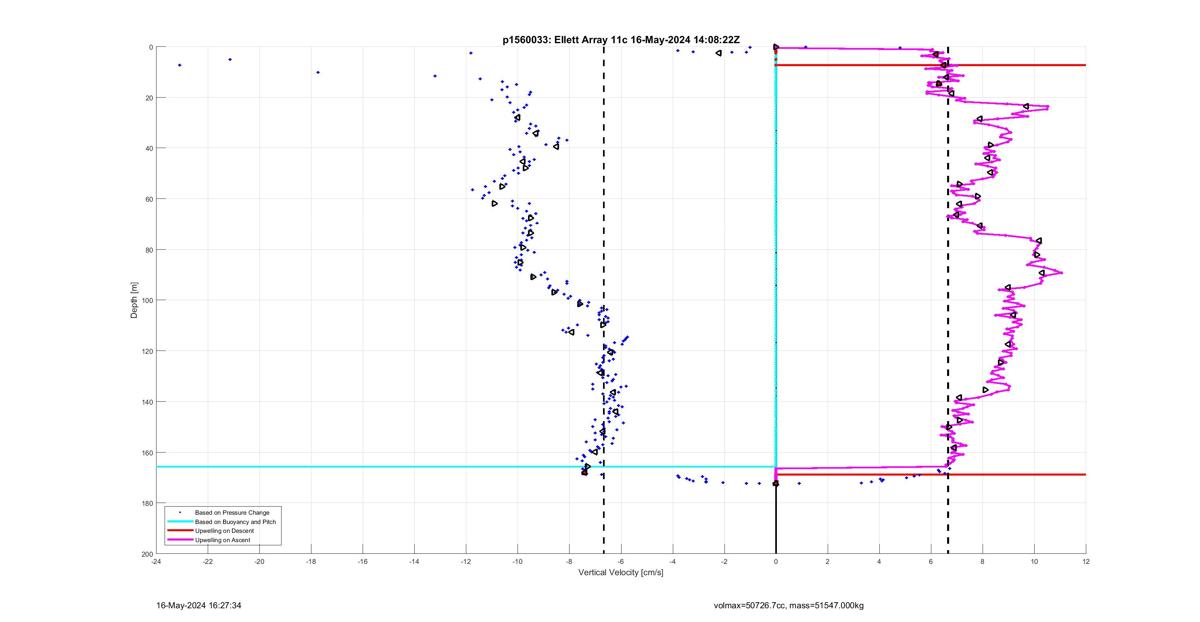The image size is (1200, 622).
Task: Click x-axis tick label '-14'
Action: (414, 561)
